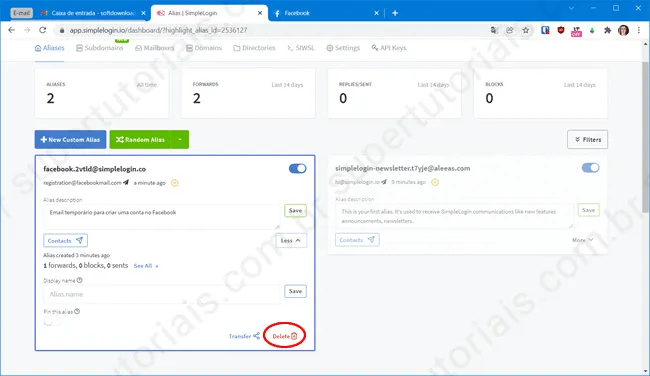Image resolution: width=650 pixels, height=376 pixels.
Task: Switch to Caixa de entrada Gmail tab
Action: pos(93,13)
